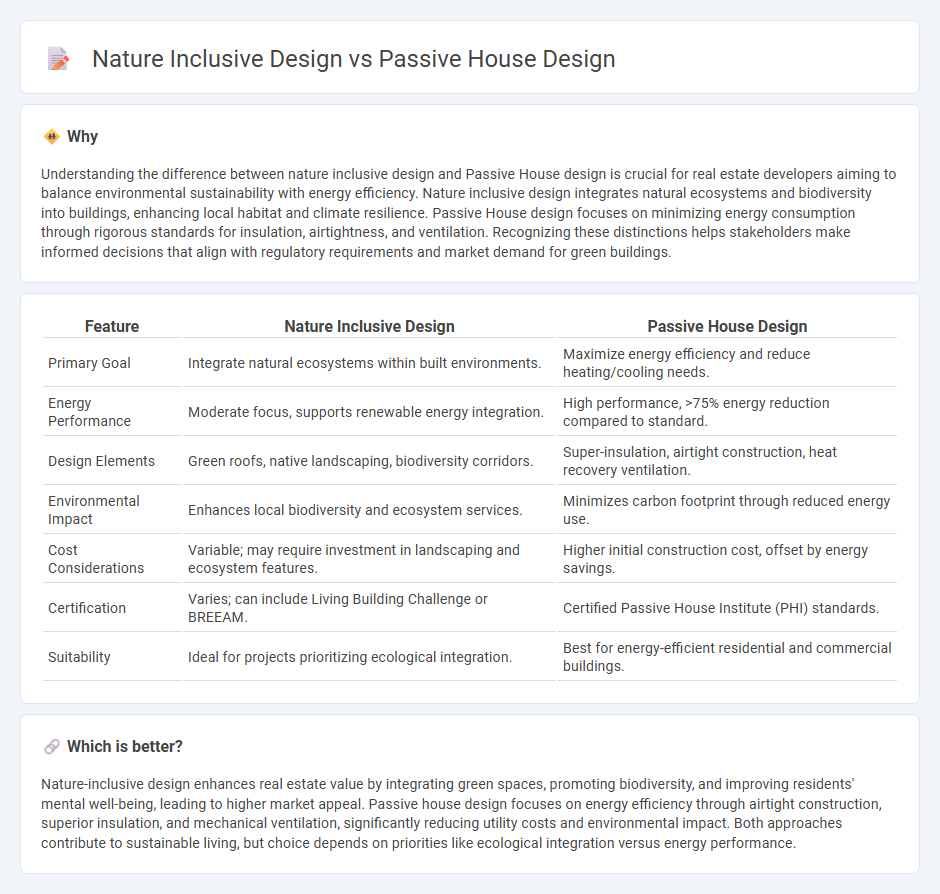Image resolution: width=940 pixels, height=894 pixels.
Task: Select the Passive House Design column header
Action: tap(727, 326)
